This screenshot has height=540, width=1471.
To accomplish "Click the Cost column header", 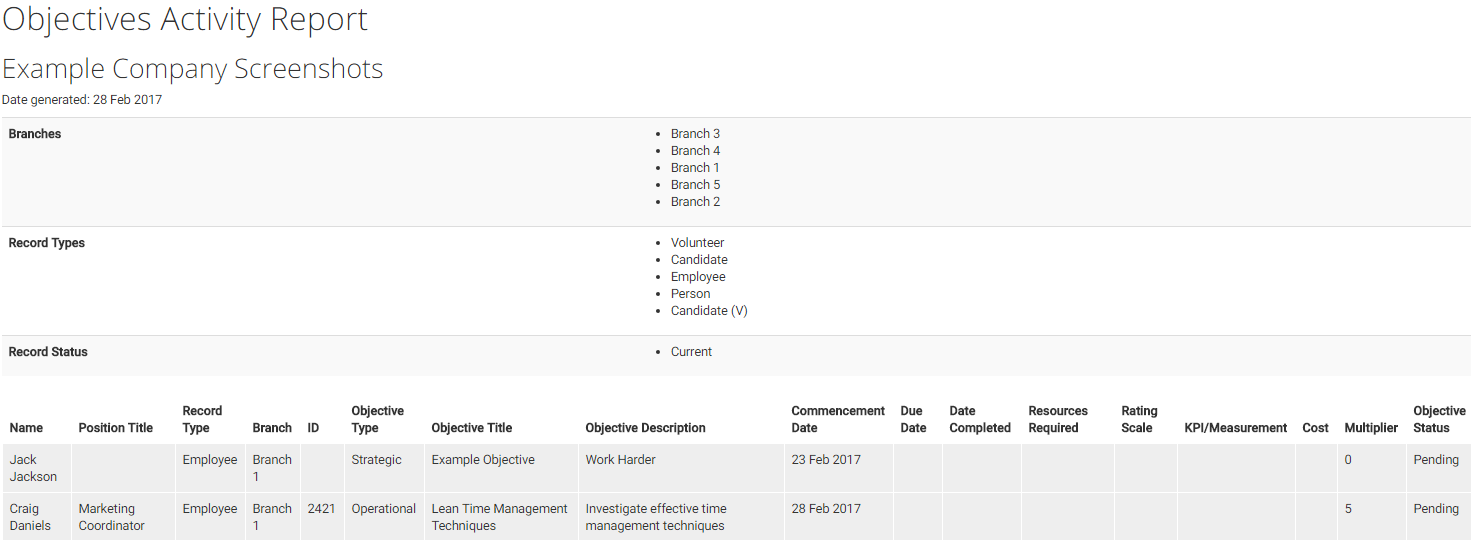I will [x=1316, y=428].
